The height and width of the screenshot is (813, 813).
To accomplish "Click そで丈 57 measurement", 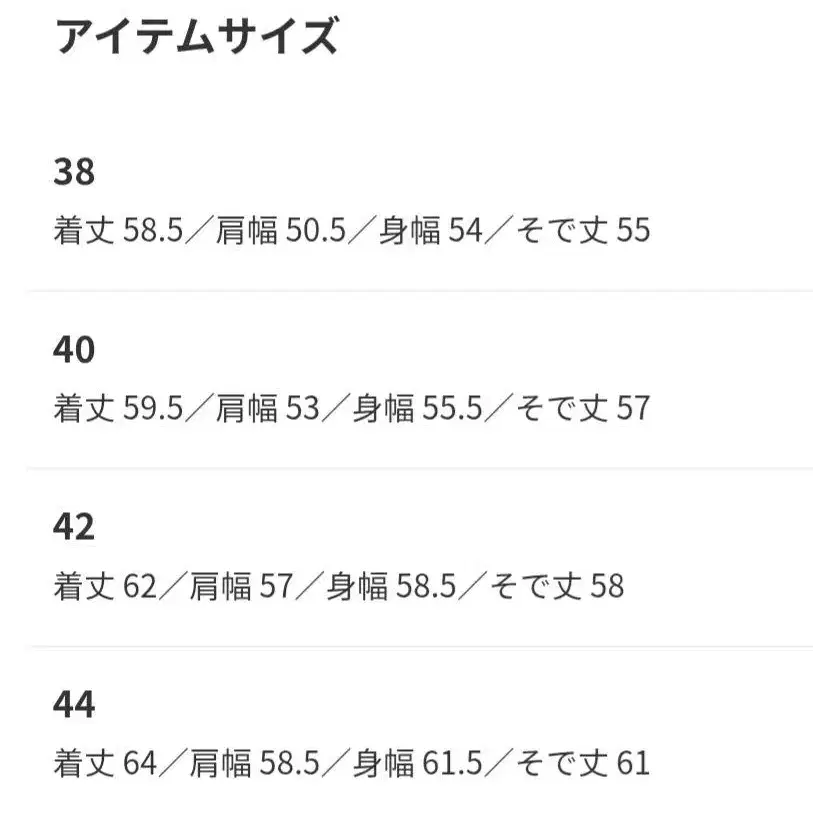I will click(584, 408).
